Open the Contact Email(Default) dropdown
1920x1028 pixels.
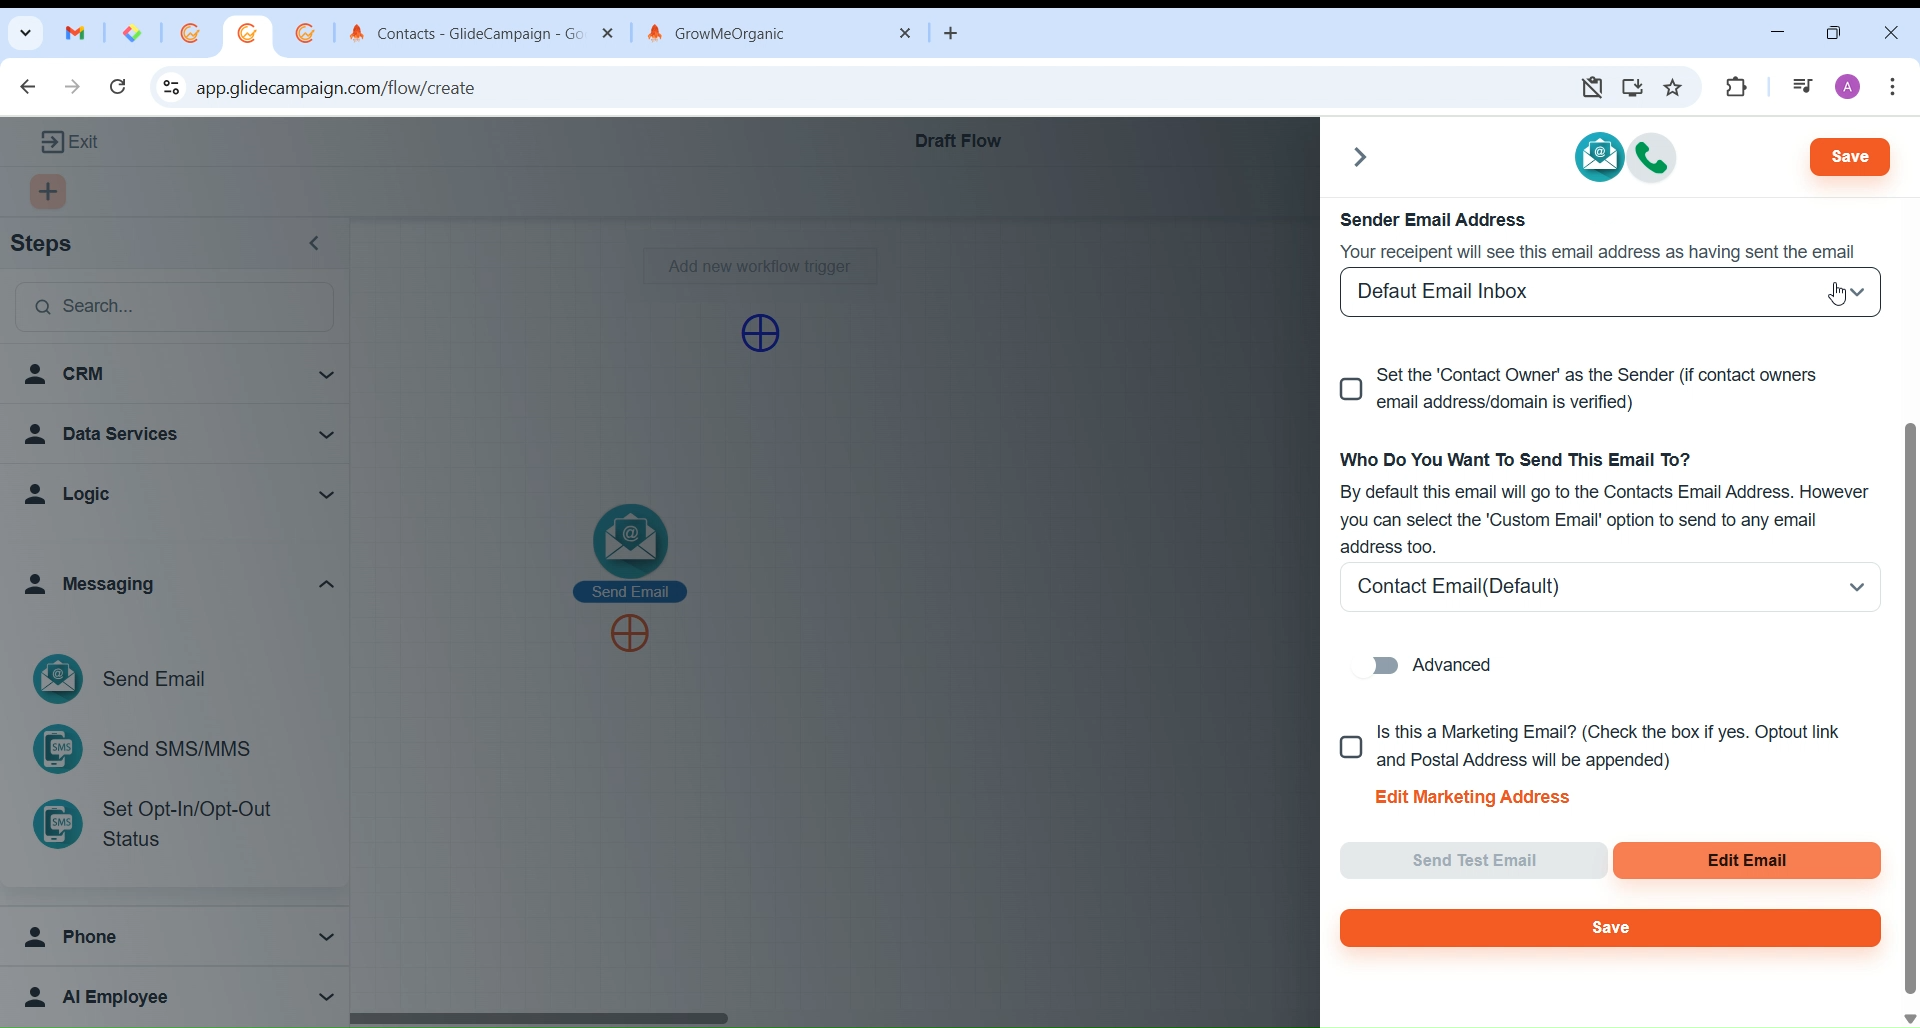click(1610, 588)
